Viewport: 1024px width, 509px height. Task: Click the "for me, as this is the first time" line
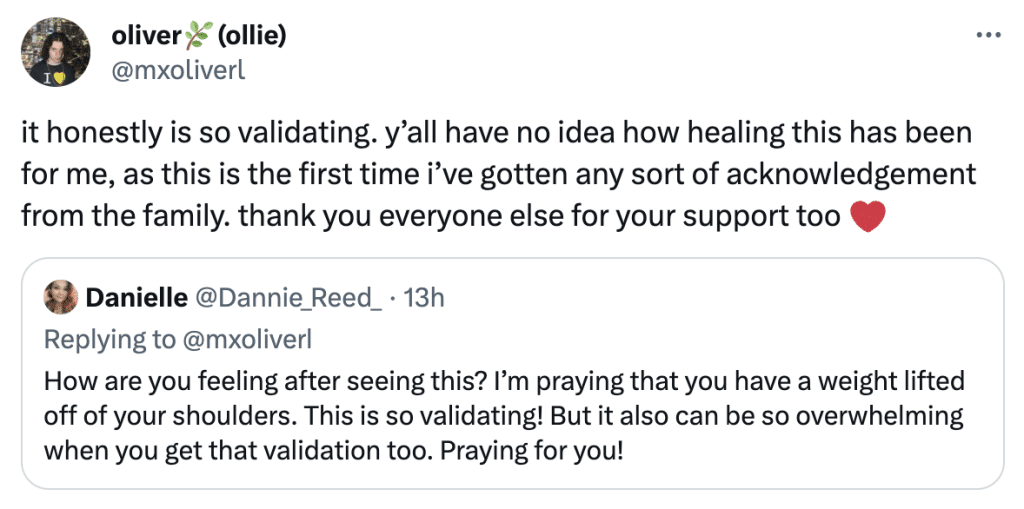click(x=499, y=175)
